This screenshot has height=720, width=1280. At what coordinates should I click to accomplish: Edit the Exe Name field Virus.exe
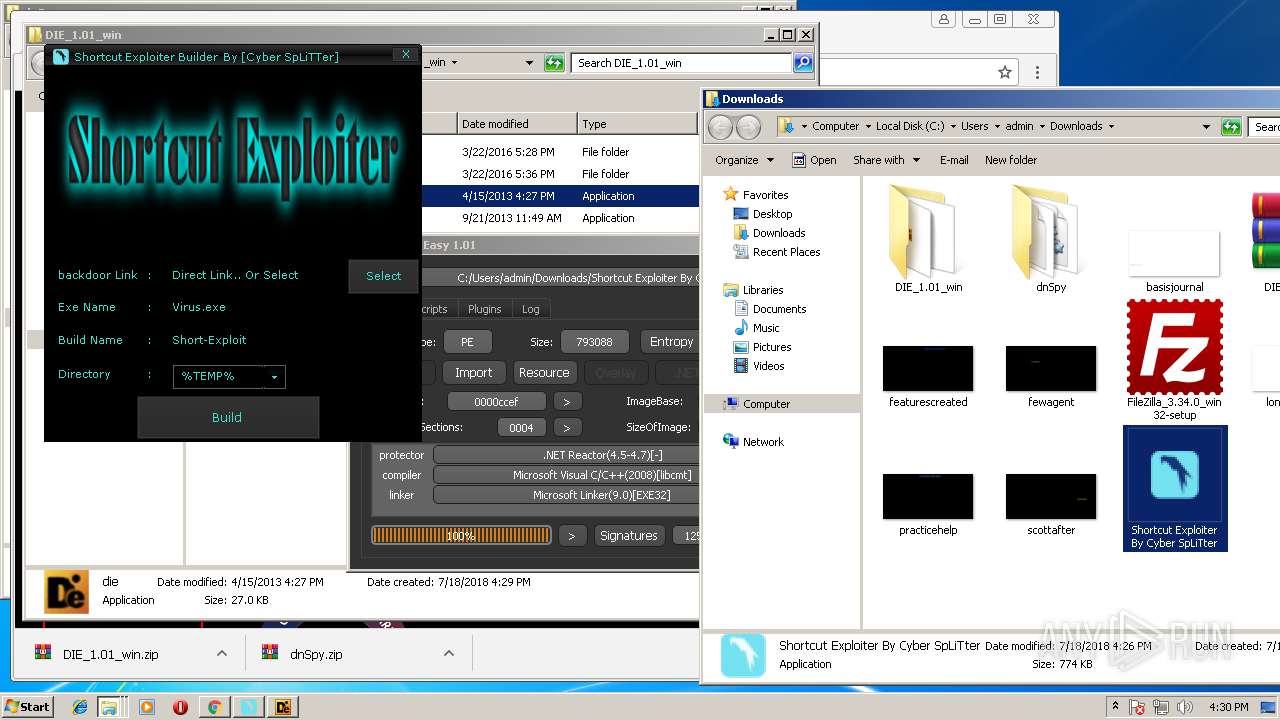coord(199,307)
